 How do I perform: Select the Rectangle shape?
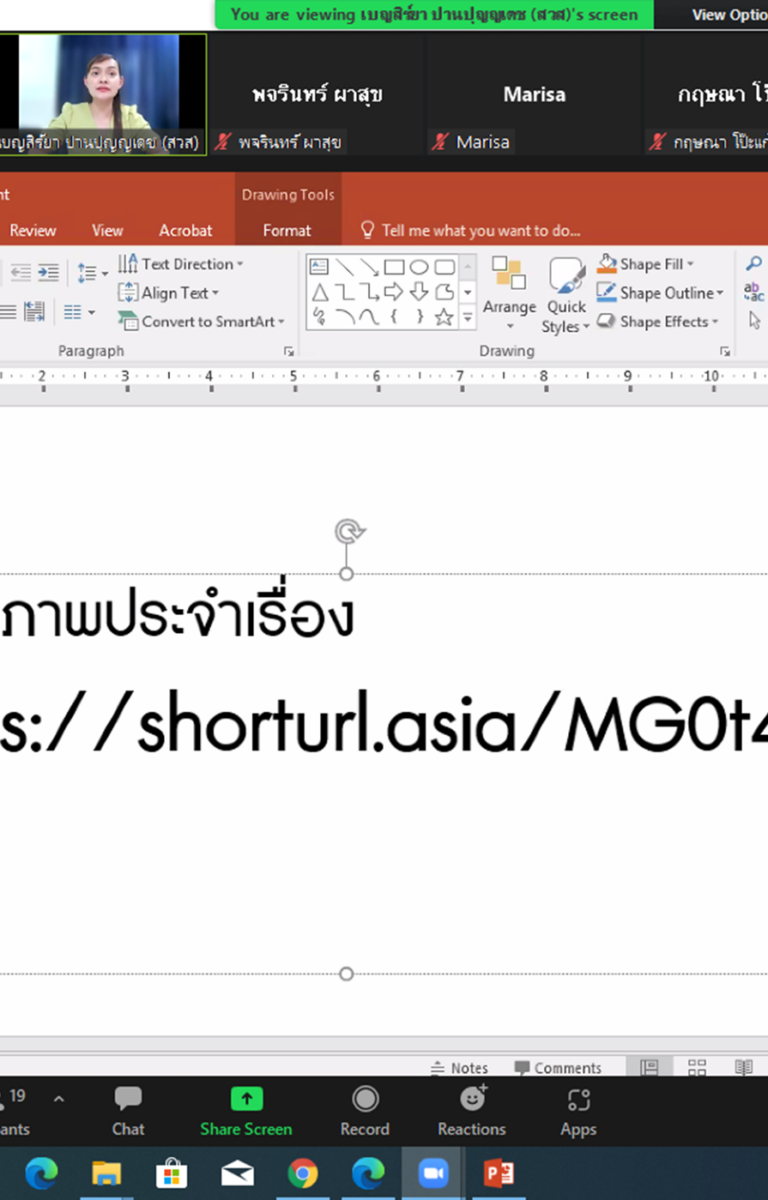[x=394, y=267]
